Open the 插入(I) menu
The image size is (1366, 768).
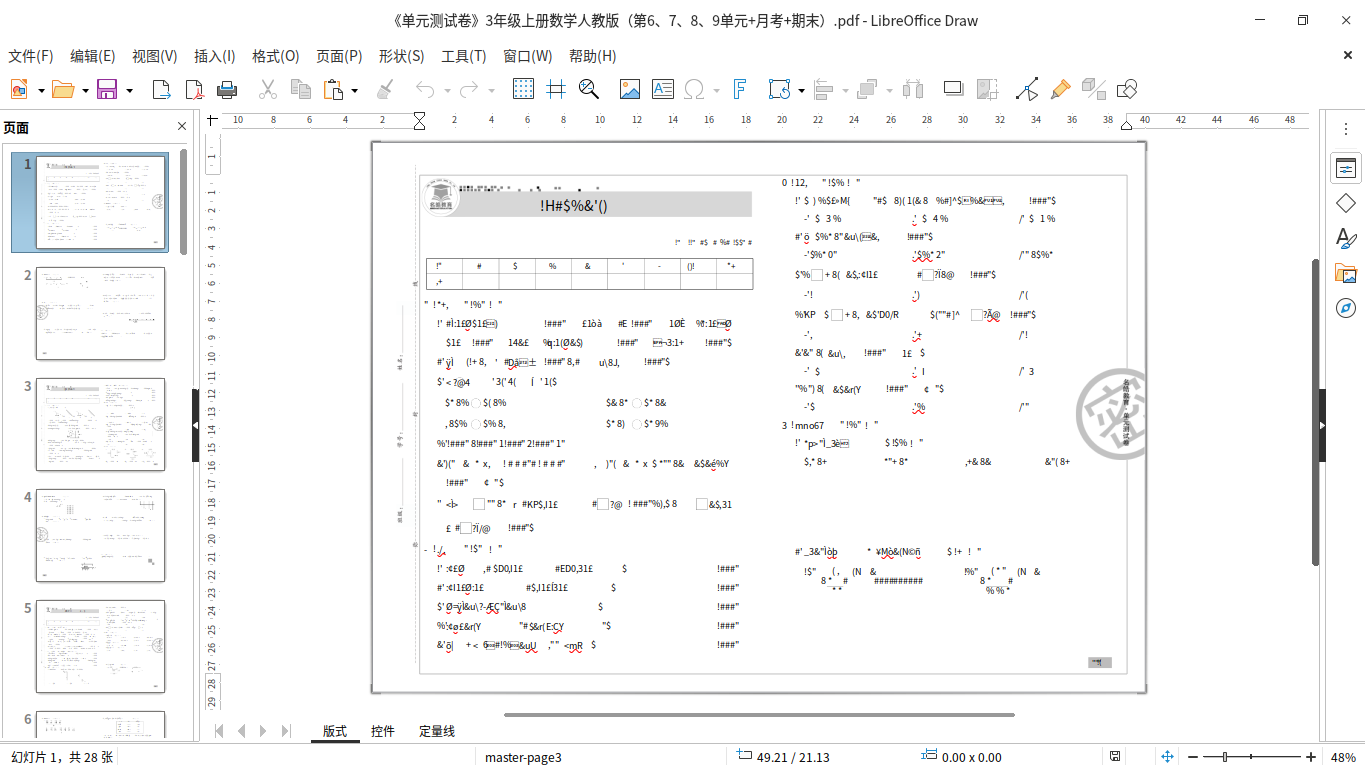tap(214, 56)
